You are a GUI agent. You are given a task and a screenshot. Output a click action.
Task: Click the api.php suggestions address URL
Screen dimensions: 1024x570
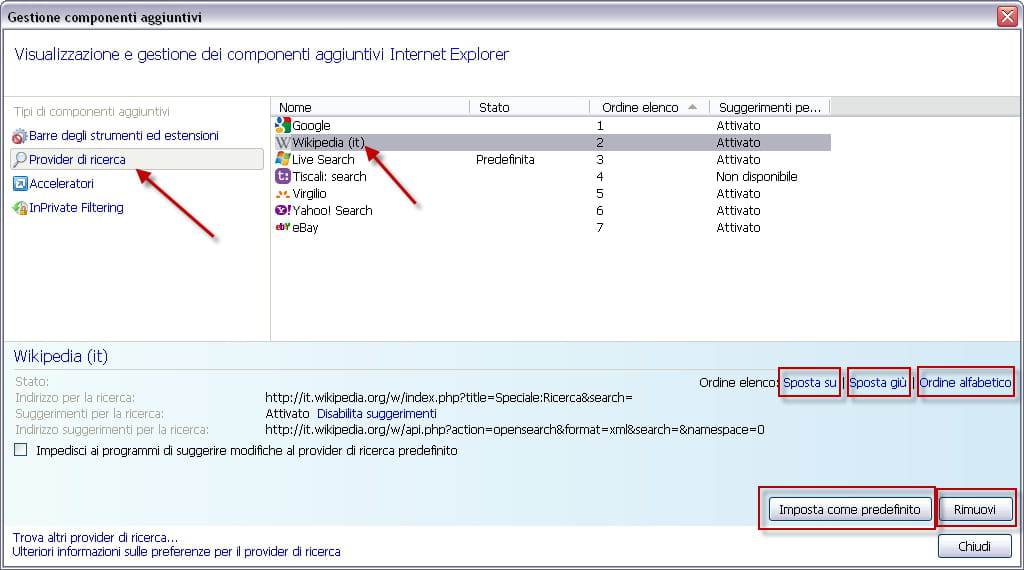coord(515,430)
